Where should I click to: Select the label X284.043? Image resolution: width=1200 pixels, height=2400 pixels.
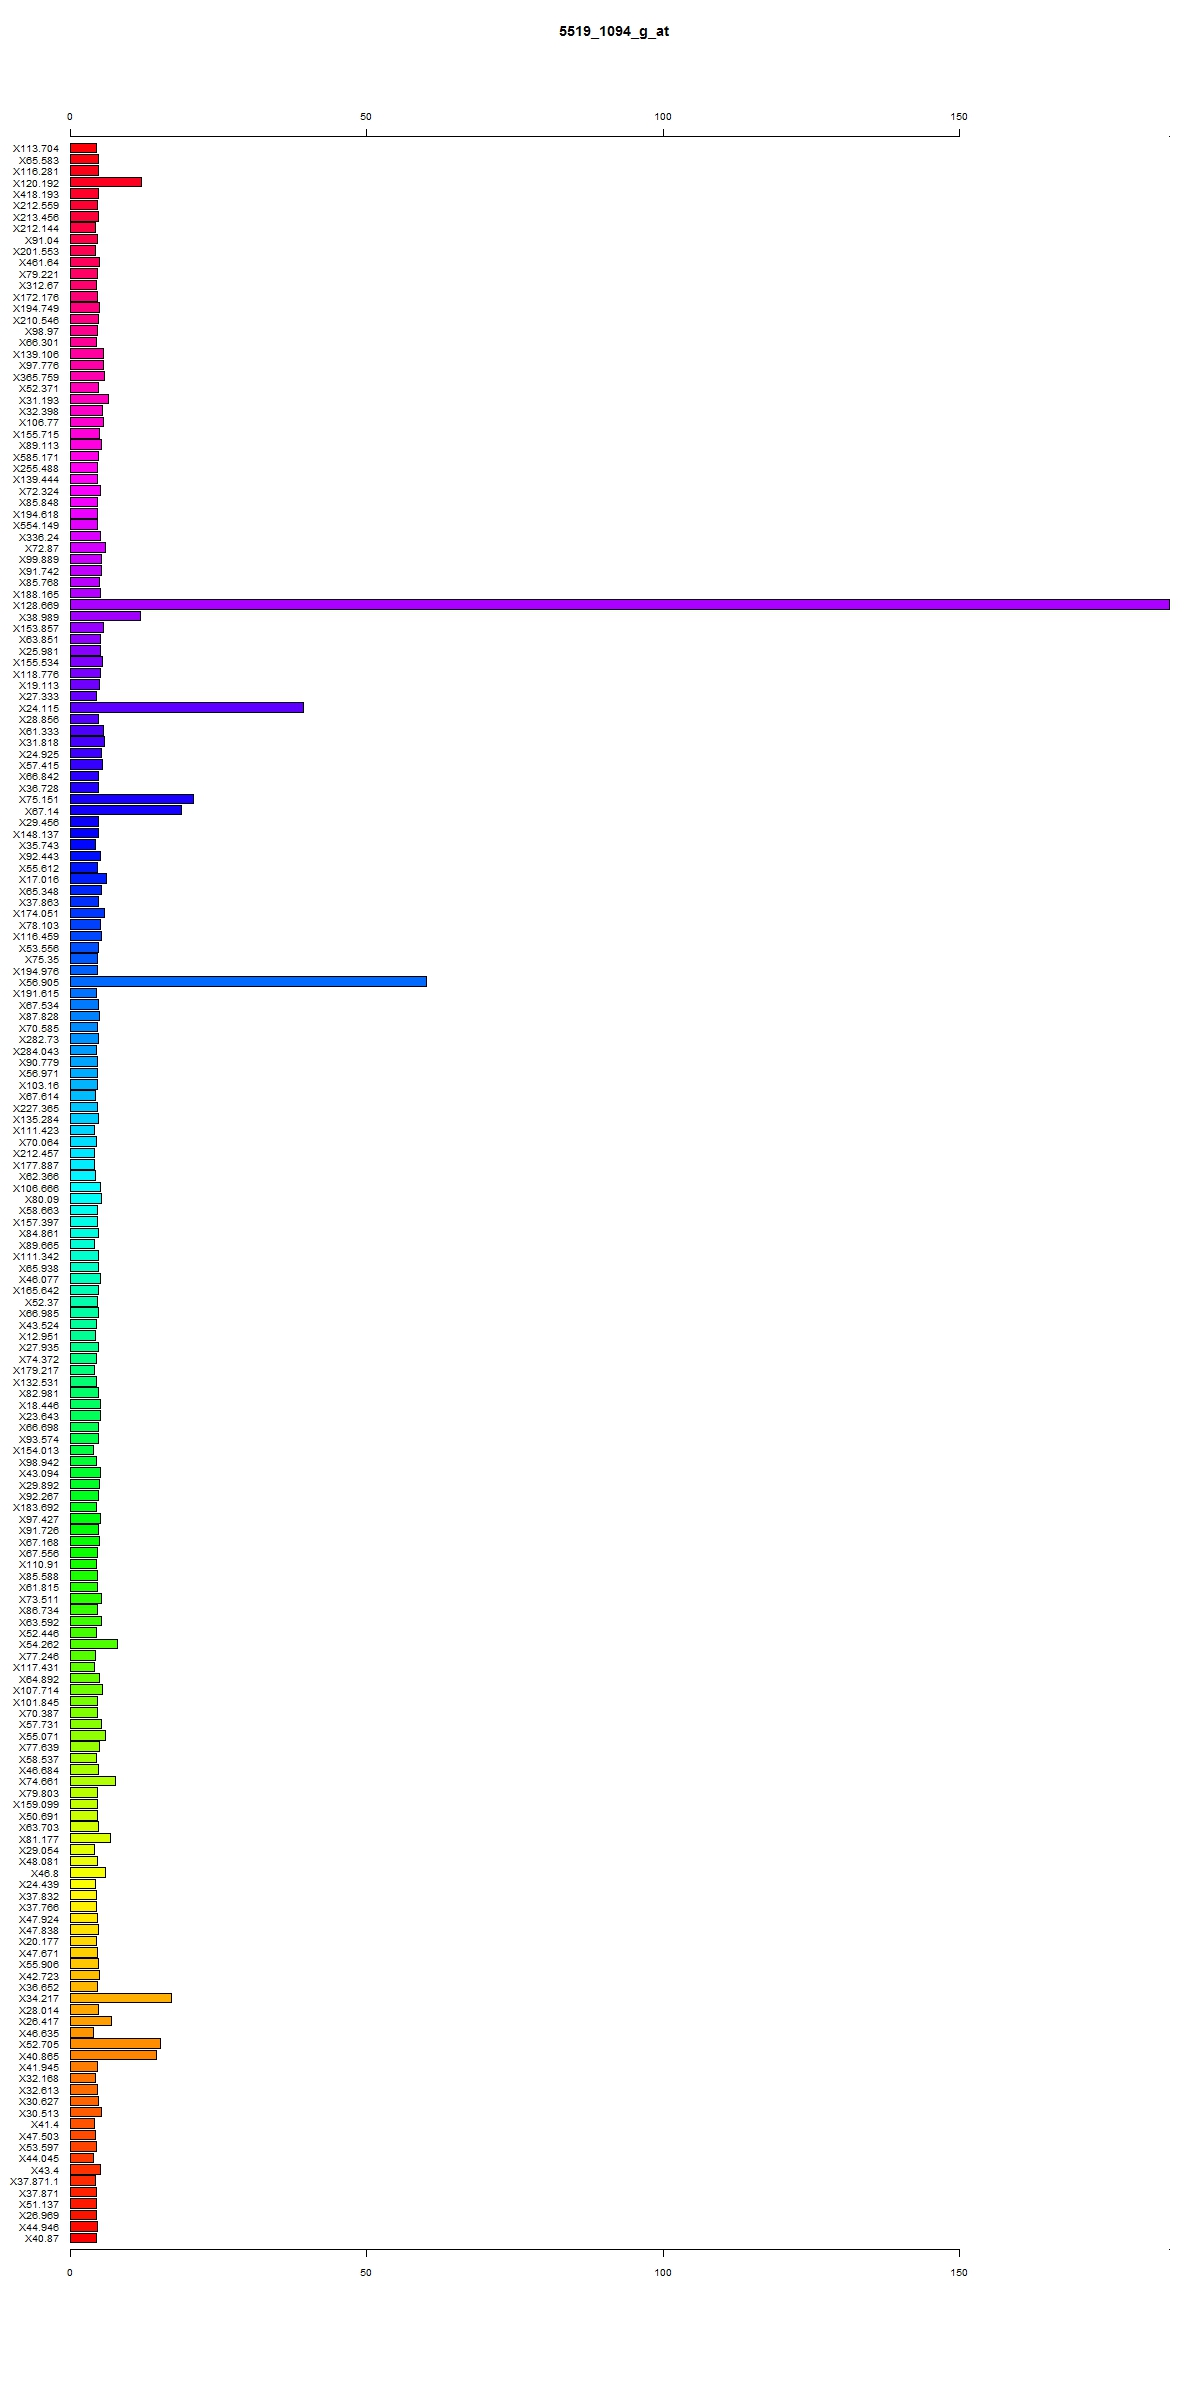click(x=36, y=1051)
